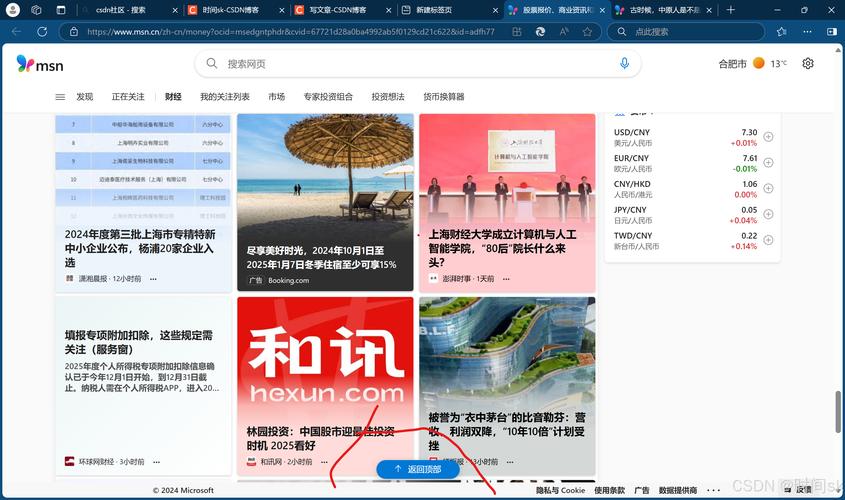Open a new tab with plus icon
The image size is (845, 500).
(x=731, y=10)
